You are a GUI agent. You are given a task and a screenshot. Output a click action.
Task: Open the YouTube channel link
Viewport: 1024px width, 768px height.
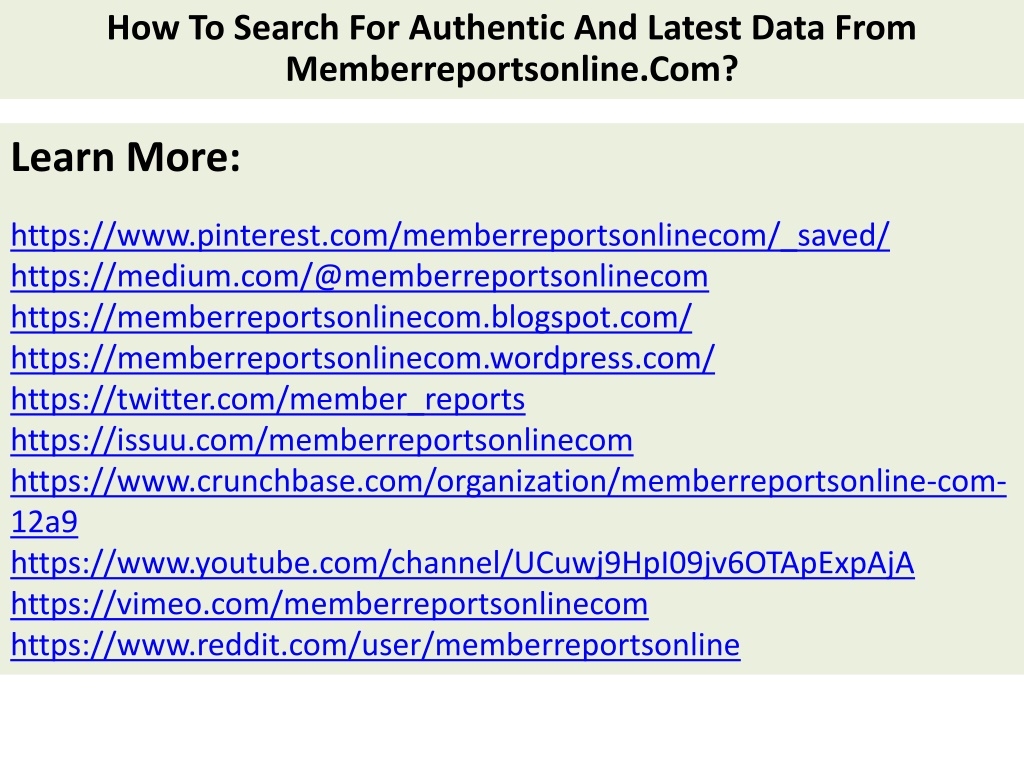click(x=462, y=563)
